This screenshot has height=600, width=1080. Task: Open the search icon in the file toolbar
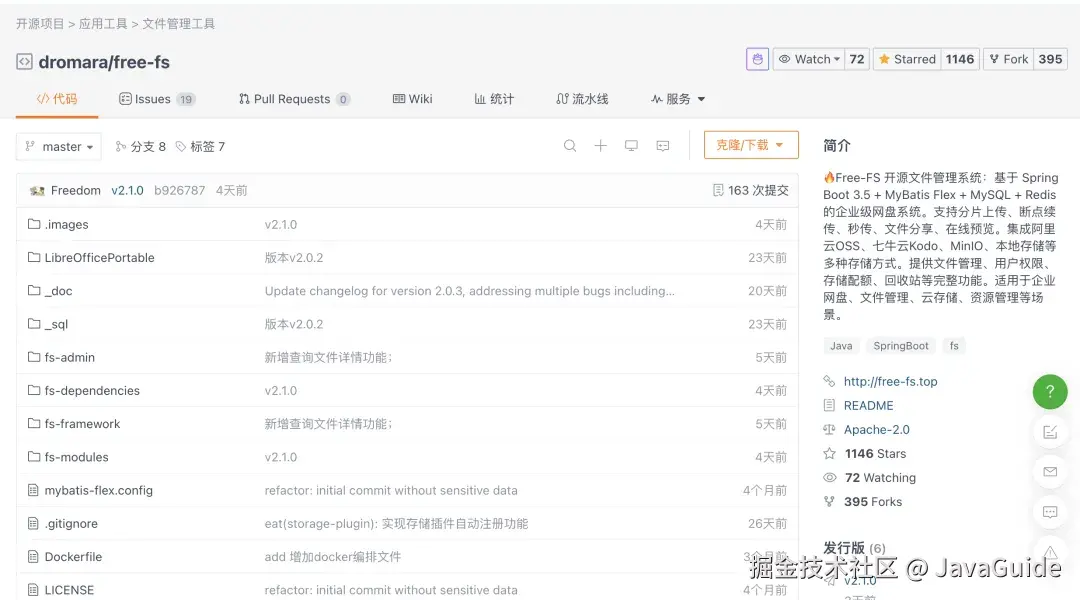pyautogui.click(x=570, y=145)
